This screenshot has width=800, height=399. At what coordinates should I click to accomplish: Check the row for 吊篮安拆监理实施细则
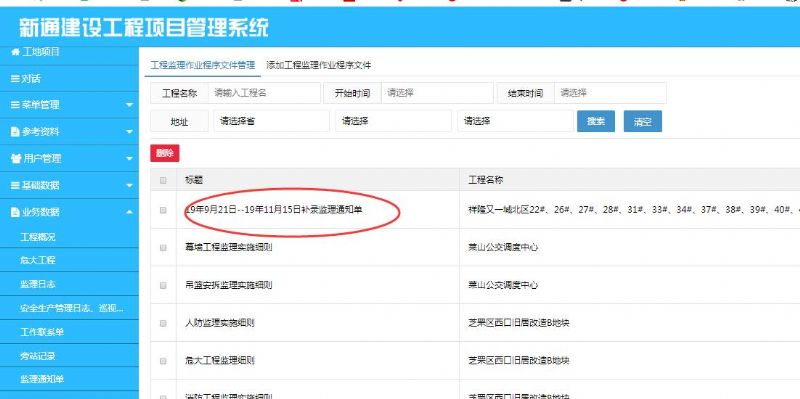pos(163,285)
